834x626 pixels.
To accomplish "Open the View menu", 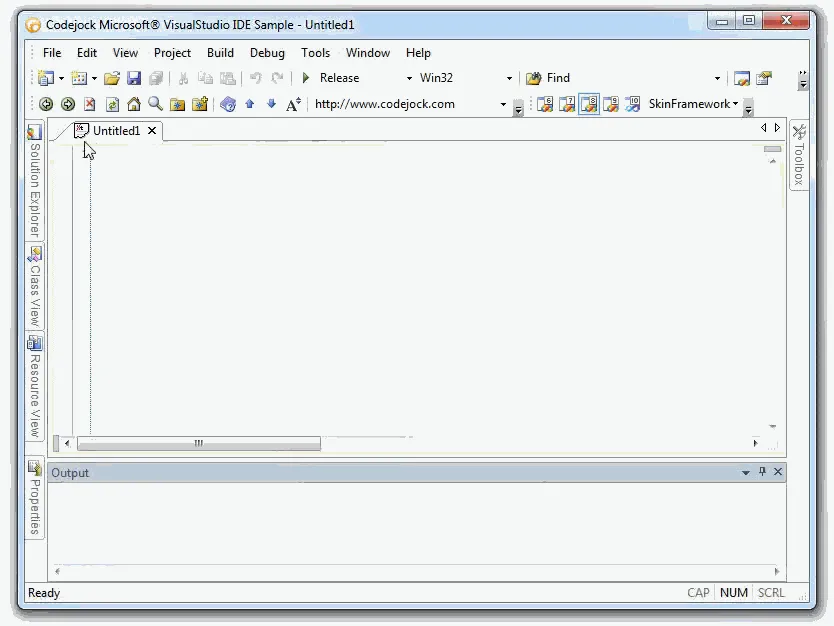I will (125, 53).
